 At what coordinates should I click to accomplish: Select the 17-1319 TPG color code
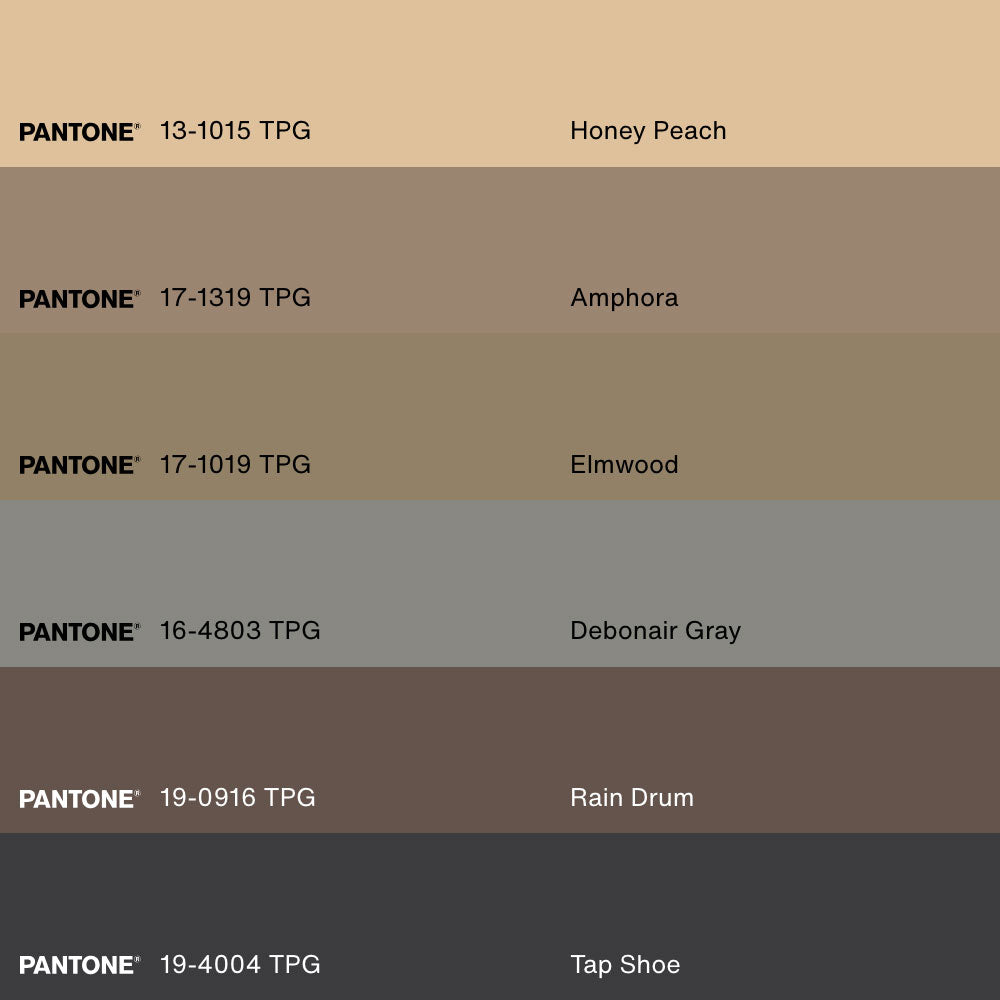pyautogui.click(x=235, y=298)
